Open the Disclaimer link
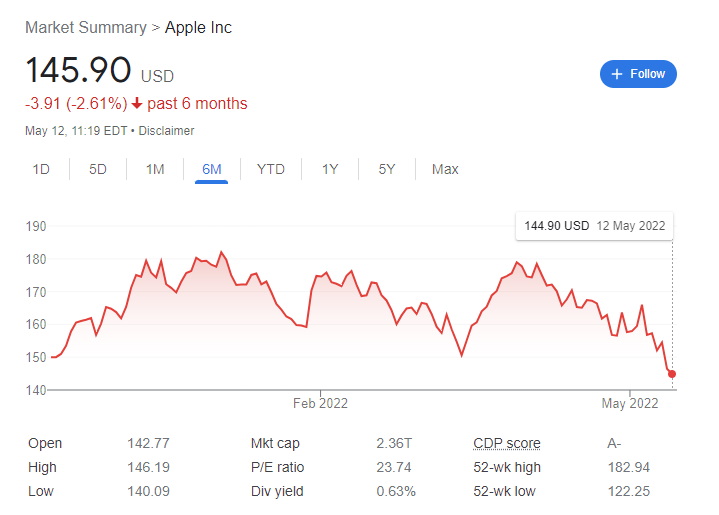 click(166, 131)
